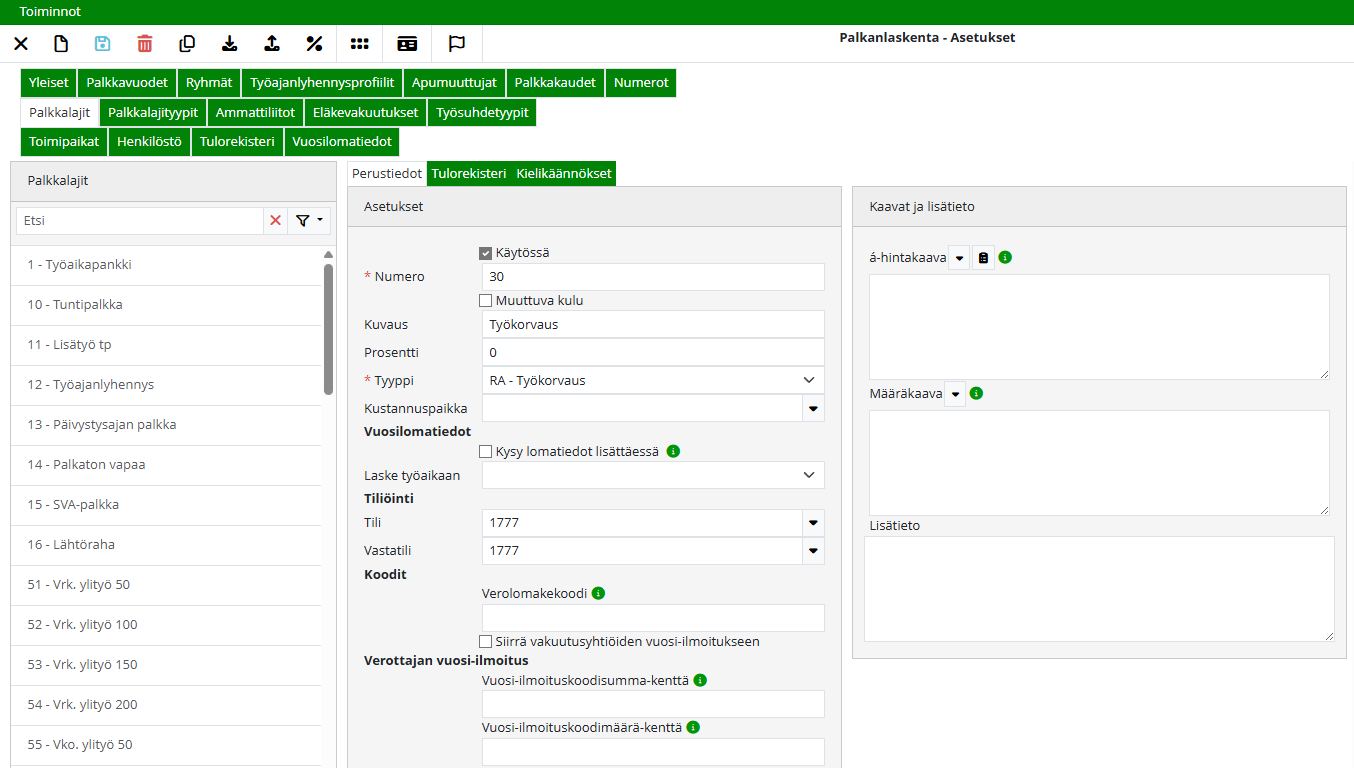This screenshot has height=768, width=1354.
Task: Click the percent sign icon
Action: tap(314, 44)
